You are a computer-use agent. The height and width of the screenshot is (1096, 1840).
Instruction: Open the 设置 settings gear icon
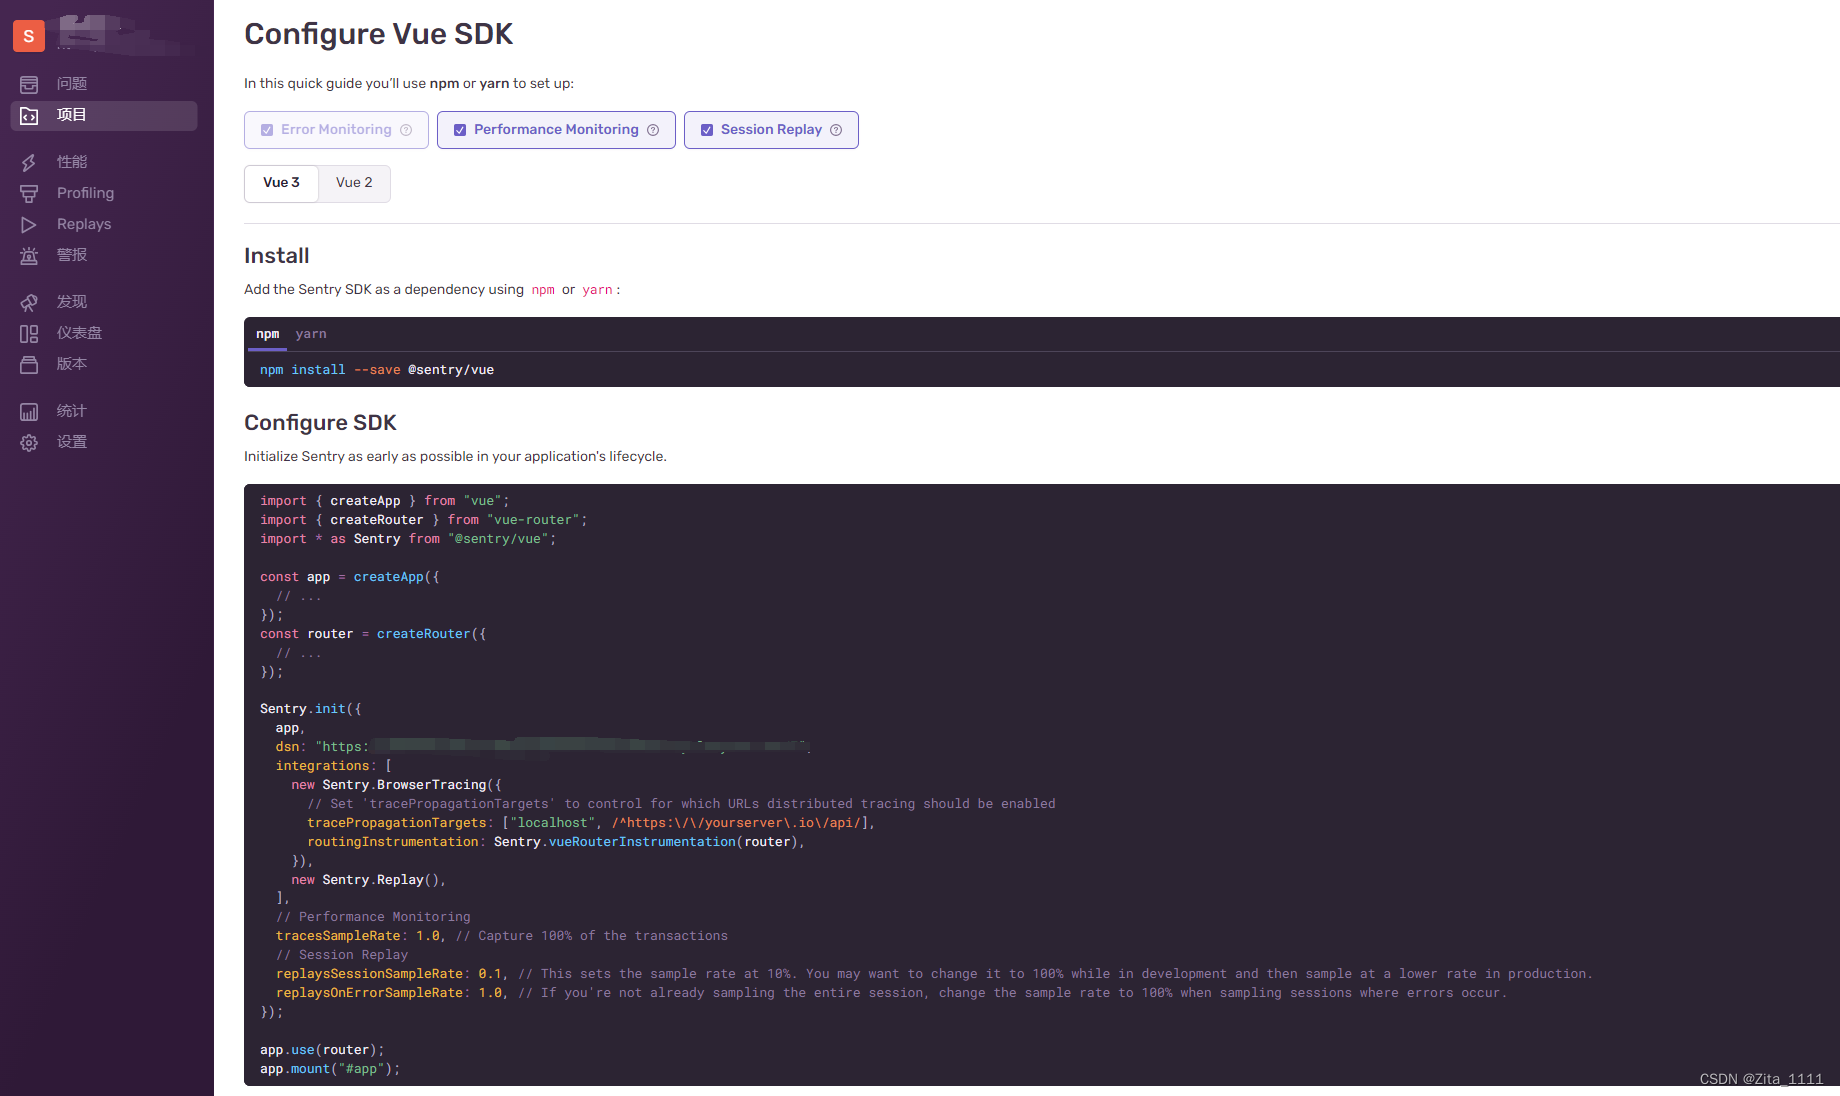click(x=29, y=442)
